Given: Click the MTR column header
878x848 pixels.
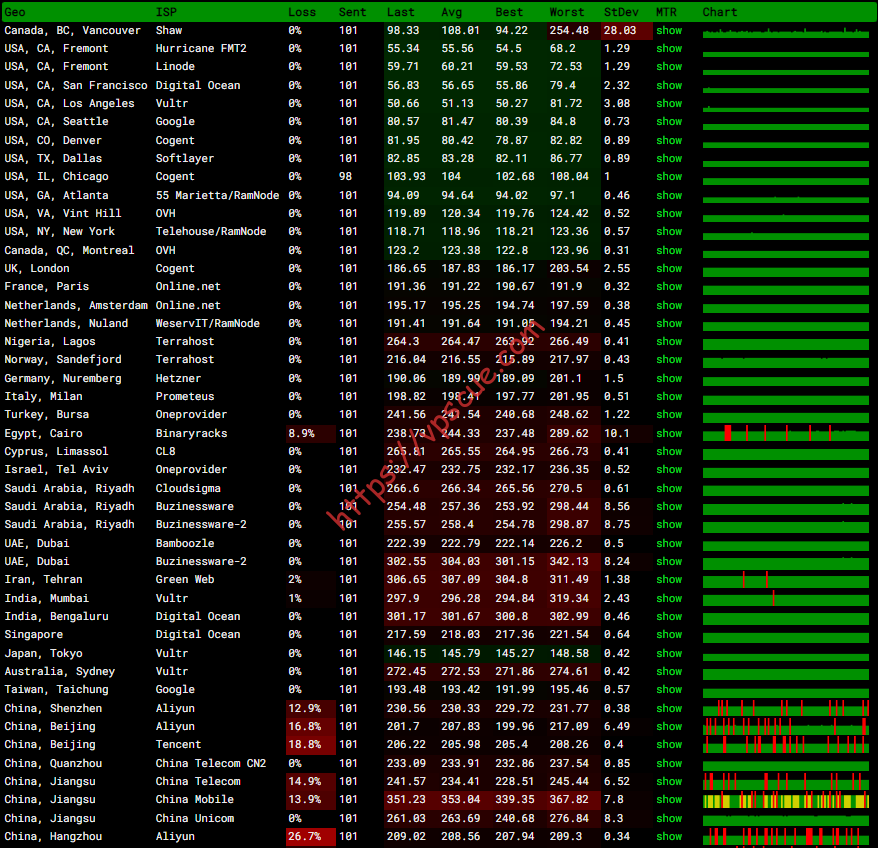Looking at the screenshot, I should 666,12.
